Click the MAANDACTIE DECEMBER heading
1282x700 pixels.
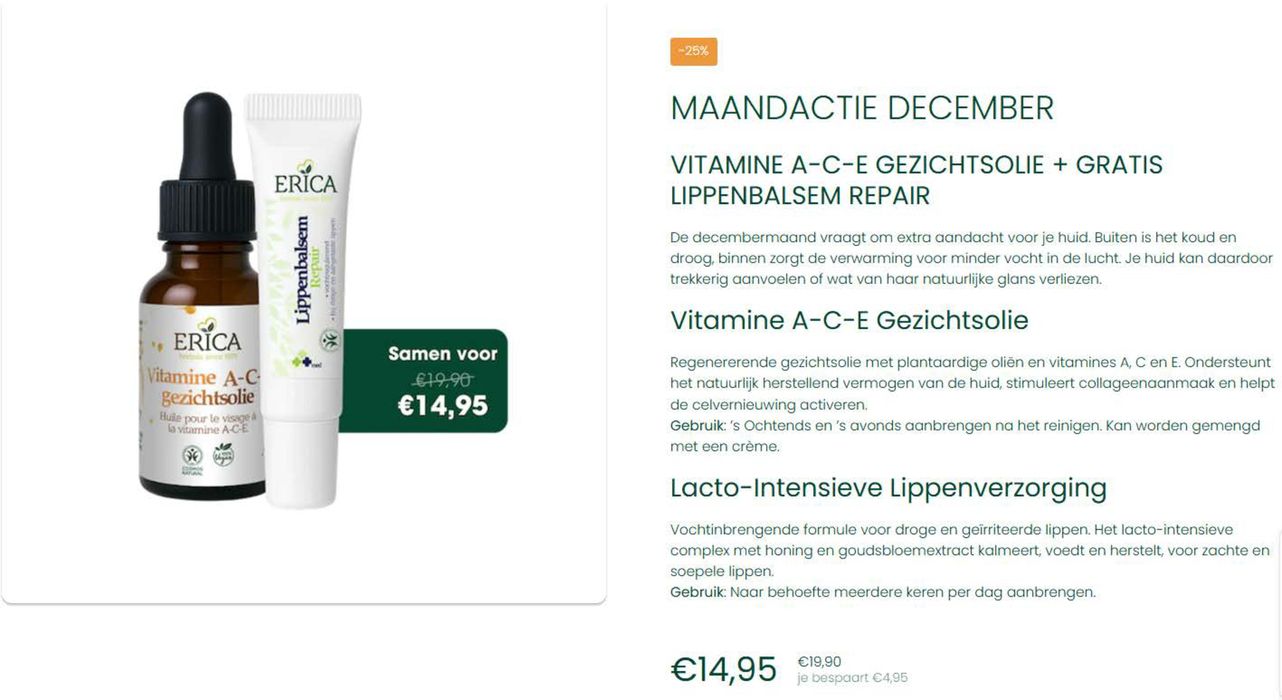tap(862, 108)
